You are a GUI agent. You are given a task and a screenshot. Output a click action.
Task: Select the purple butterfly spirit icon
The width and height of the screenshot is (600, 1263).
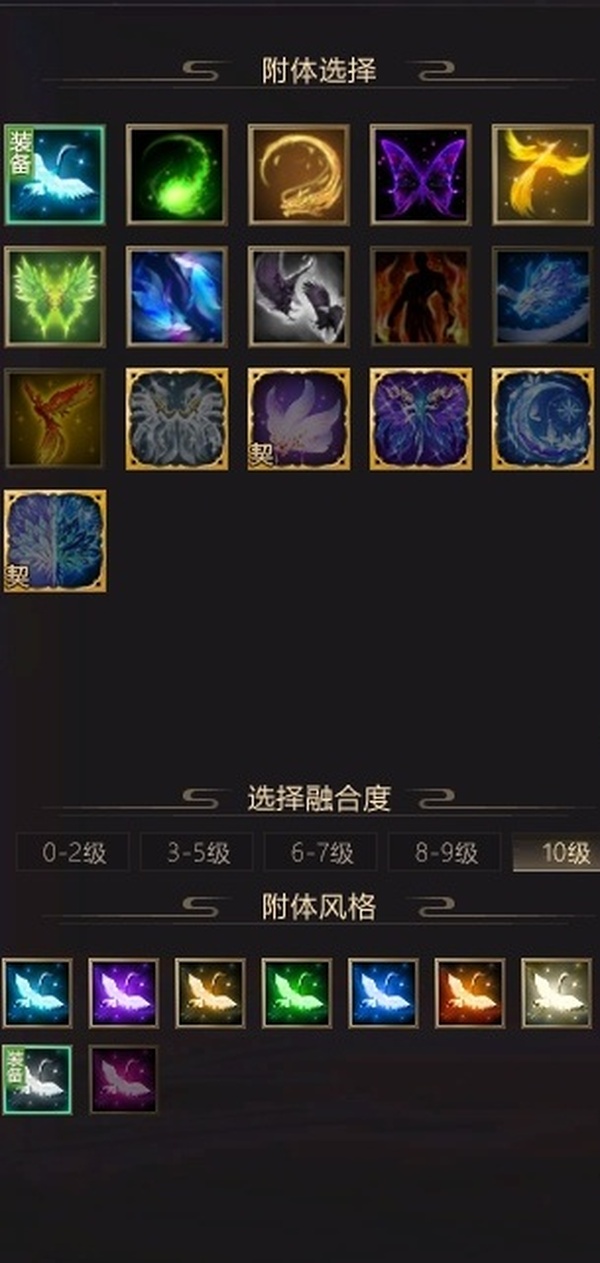(x=421, y=174)
